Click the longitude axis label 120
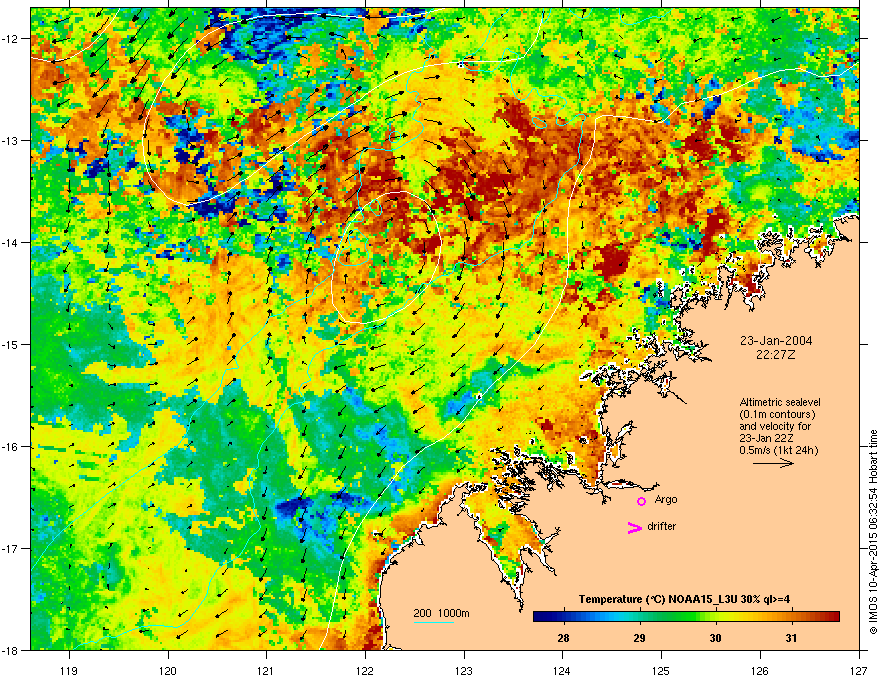This screenshot has width=880, height=680. click(x=168, y=670)
